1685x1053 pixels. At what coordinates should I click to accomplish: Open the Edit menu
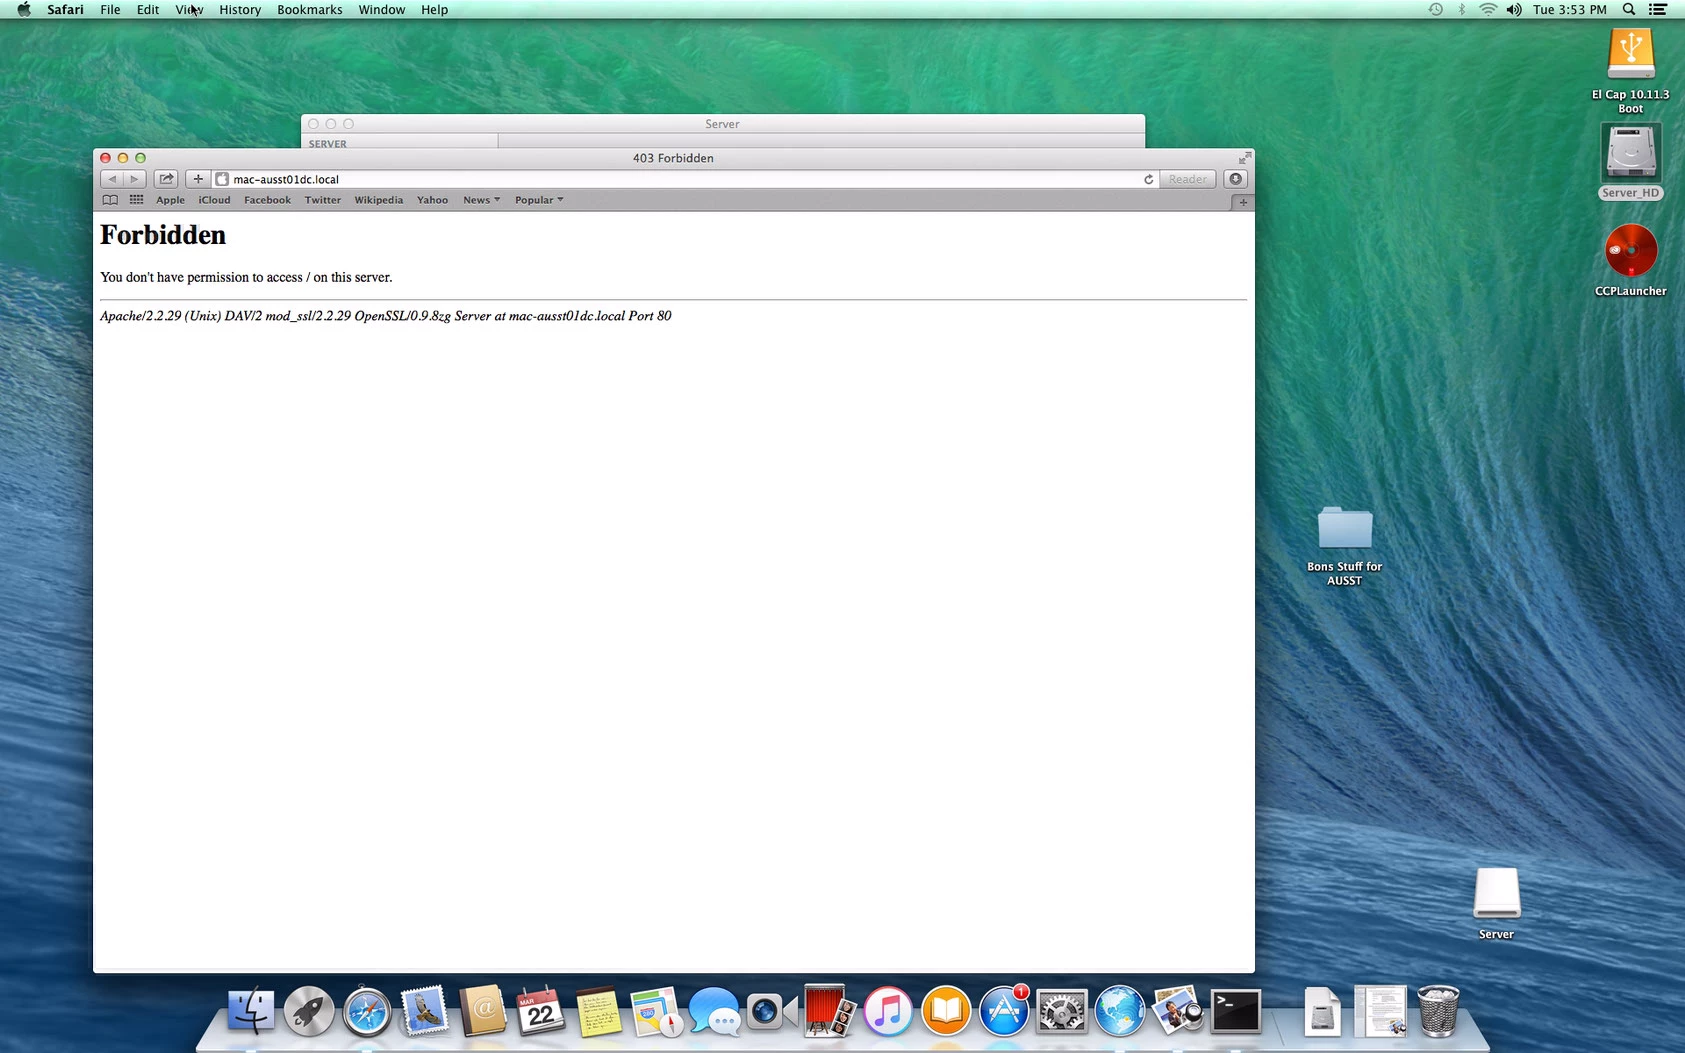coord(148,9)
